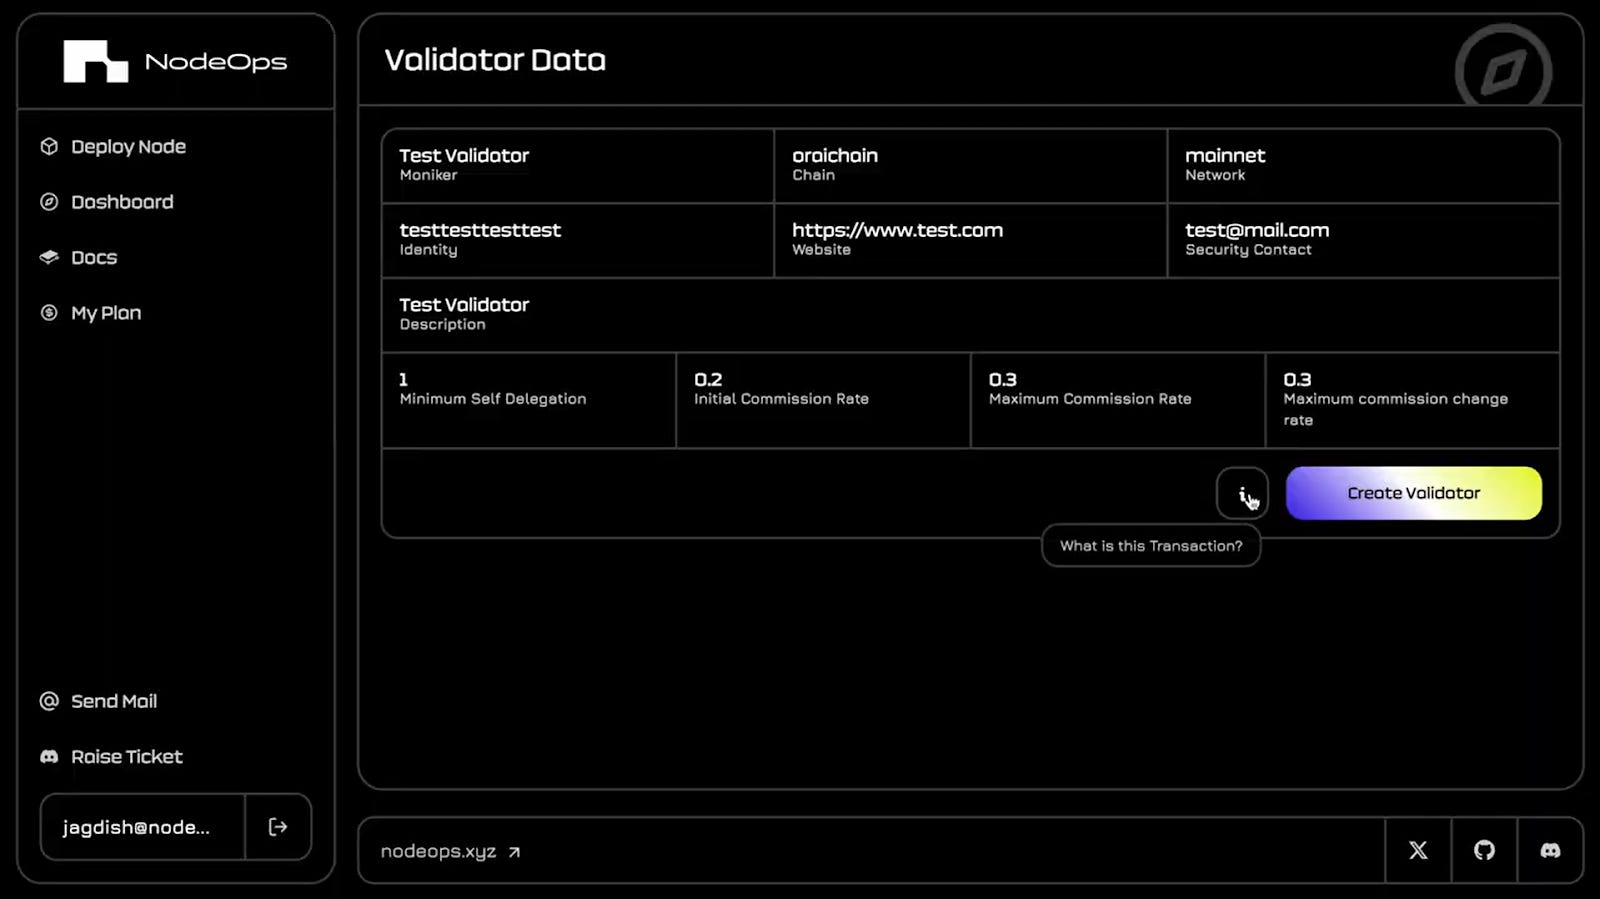Screen dimensions: 1600x899
Task: Click the Test Validator description value
Action: point(464,304)
